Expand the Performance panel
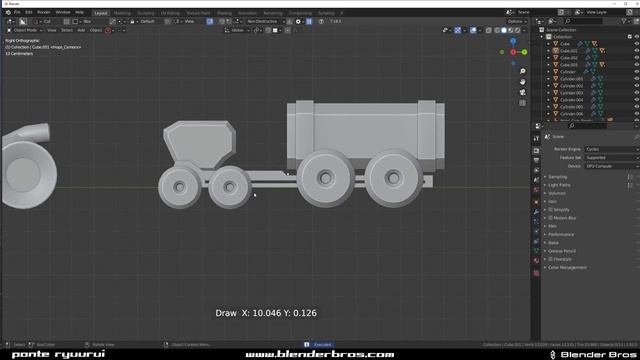 (560, 234)
